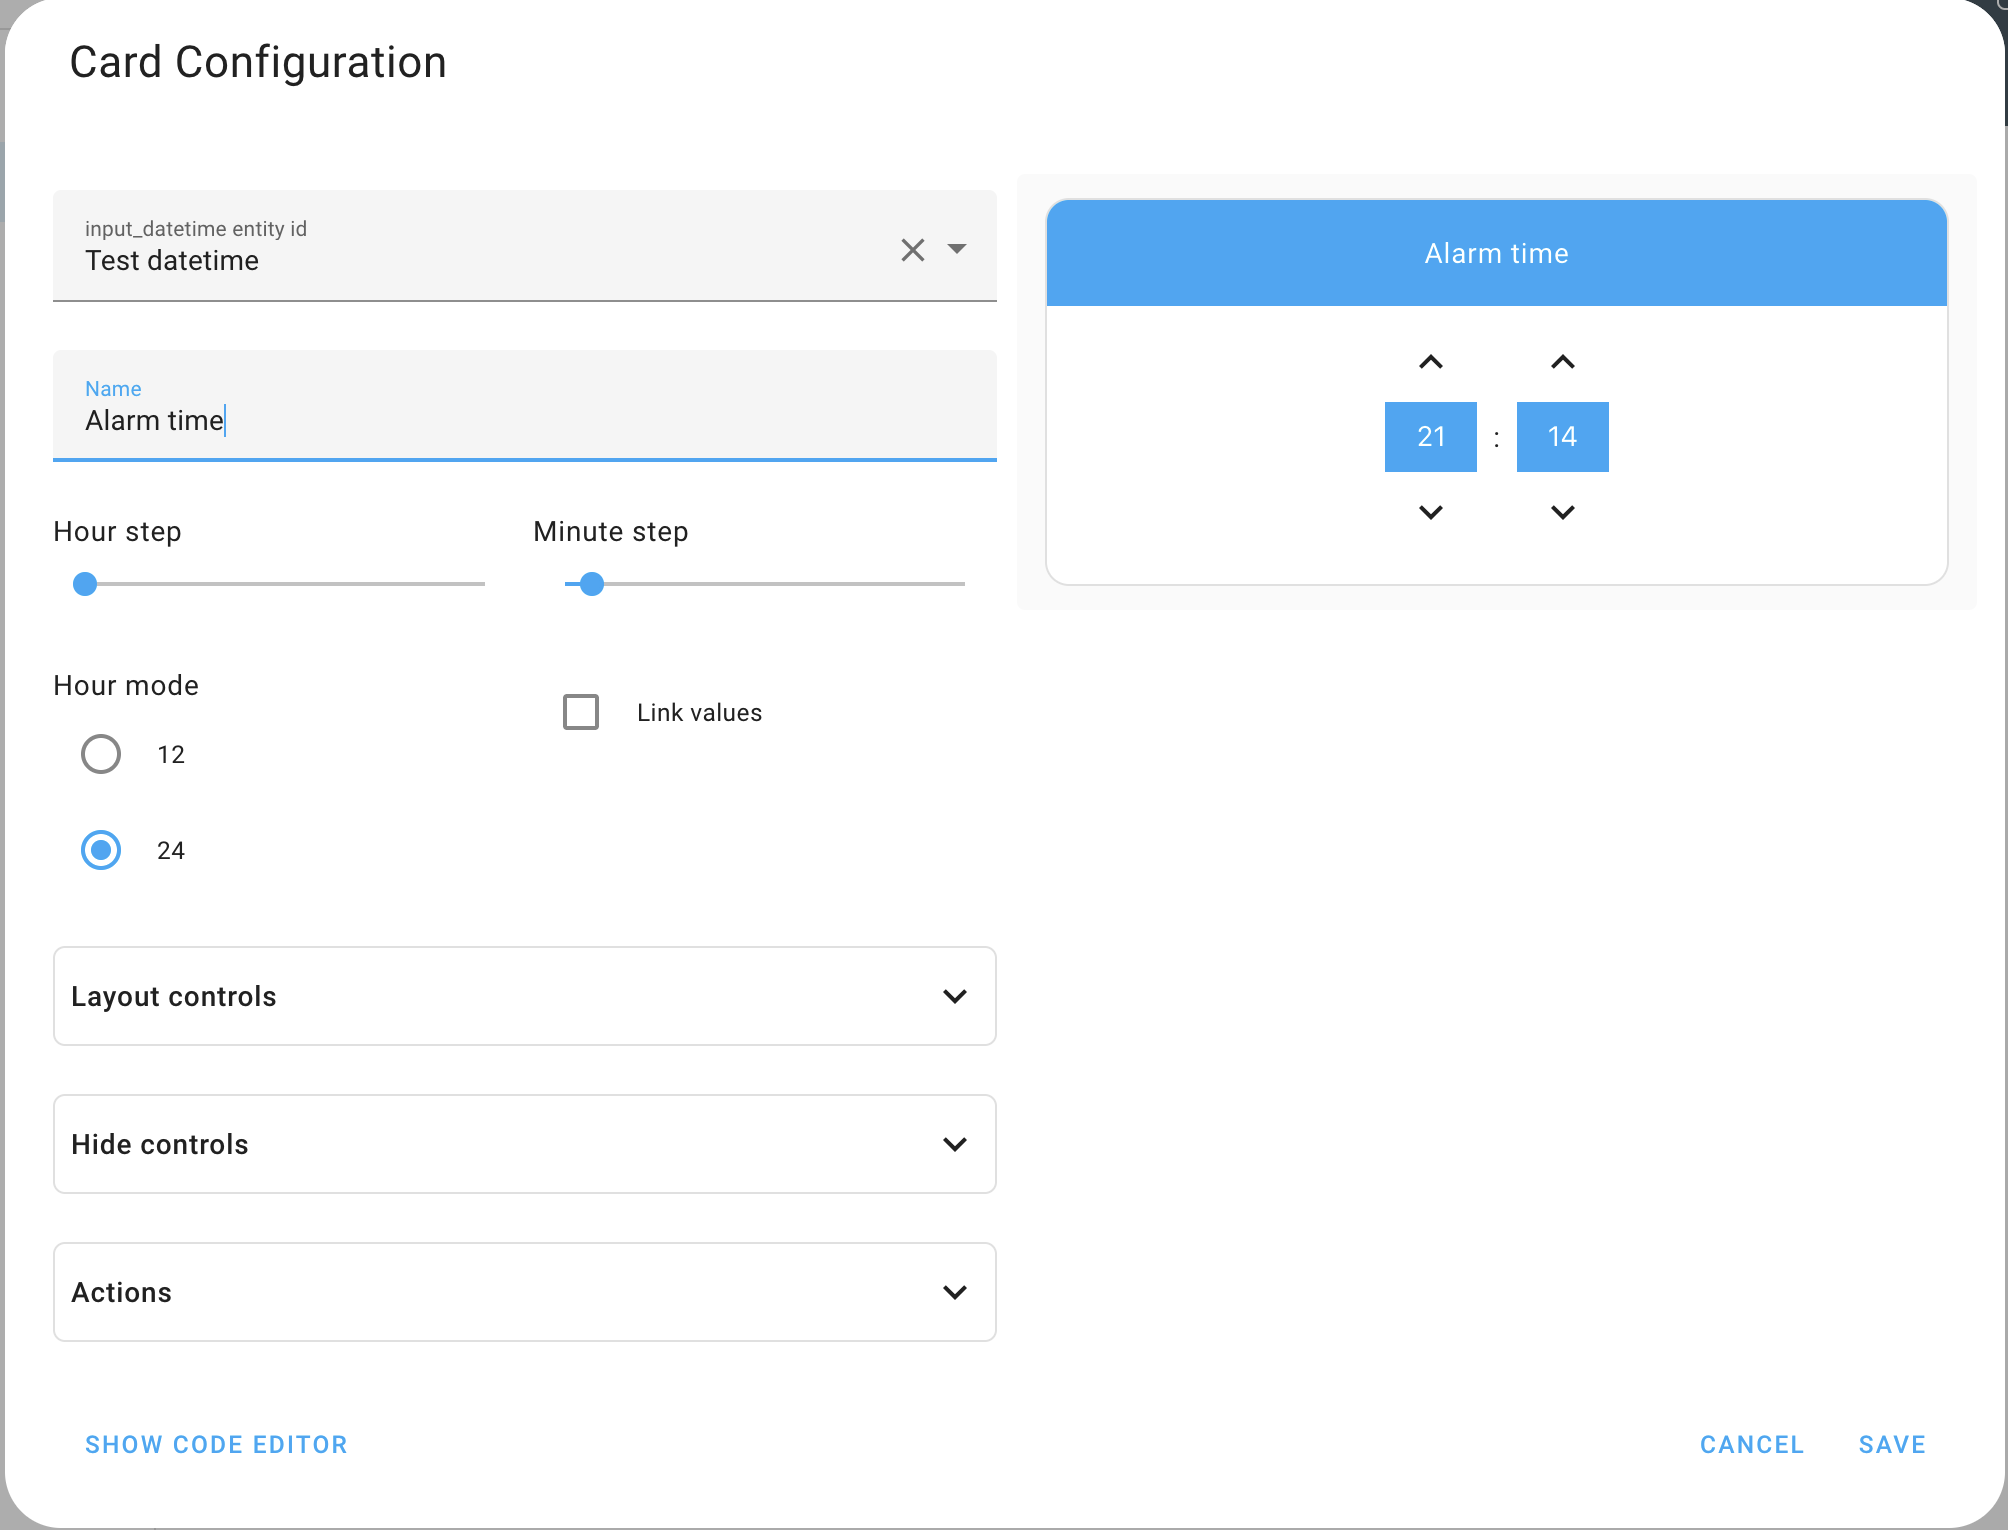
Task: Click the minute value 14 box
Action: (x=1562, y=437)
